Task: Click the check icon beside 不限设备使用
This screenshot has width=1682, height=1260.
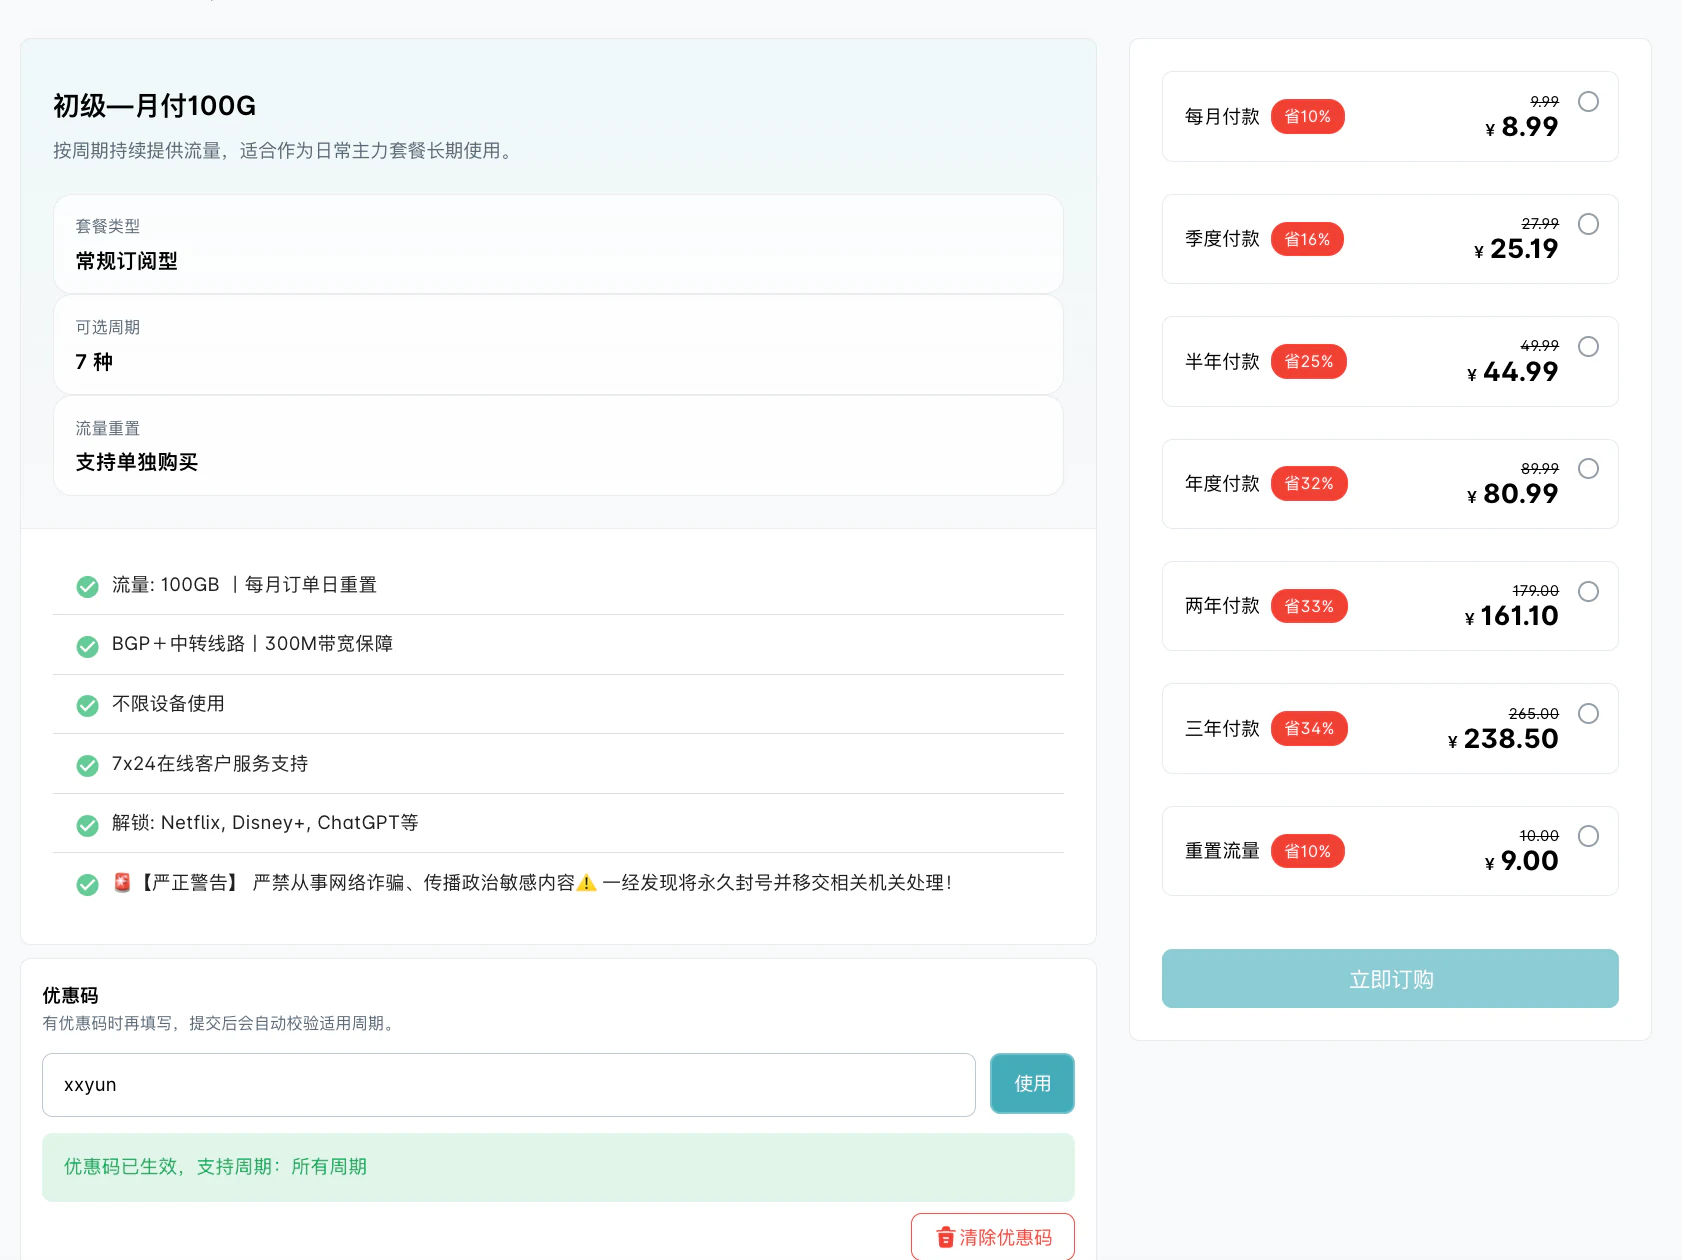Action: 88,705
